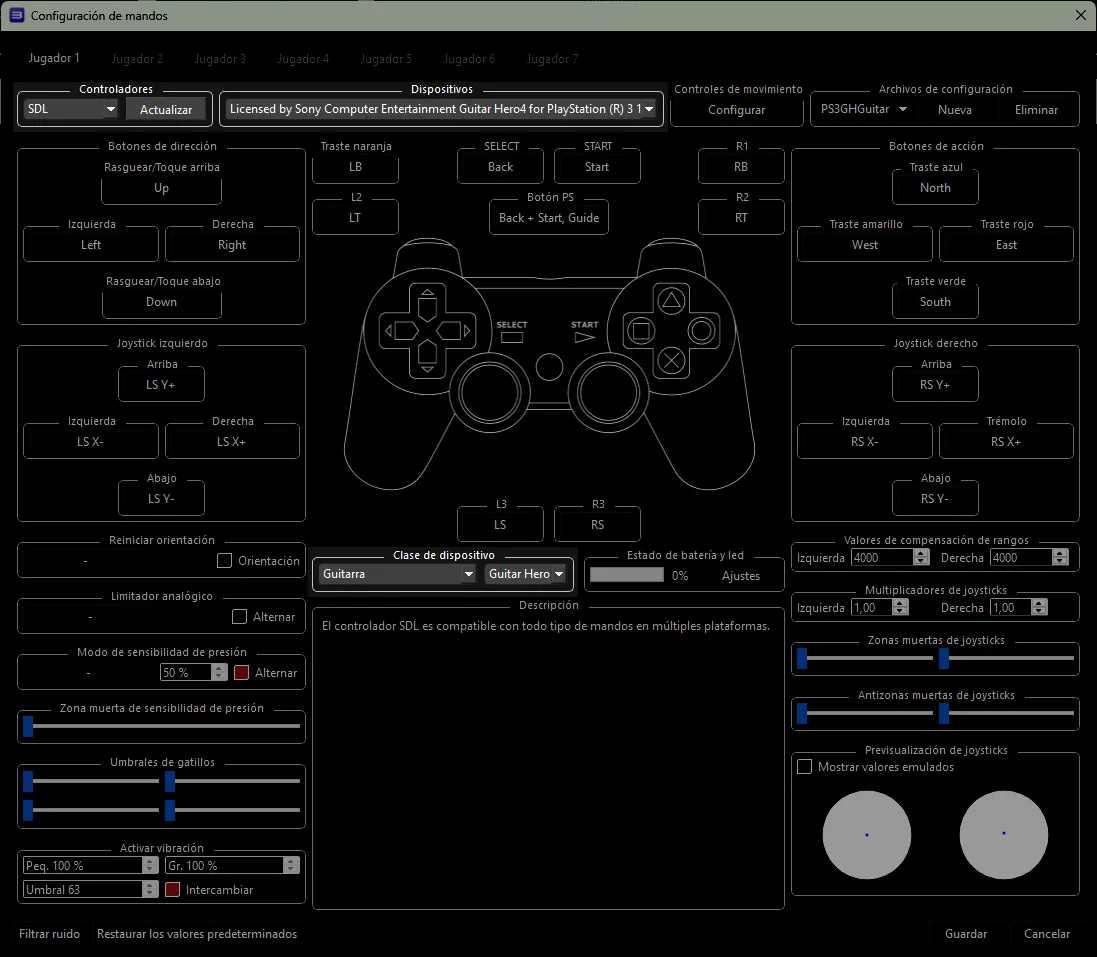Image resolution: width=1097 pixels, height=957 pixels.
Task: Click the Zona muerta de sensibilidad slider
Action: (x=162, y=726)
